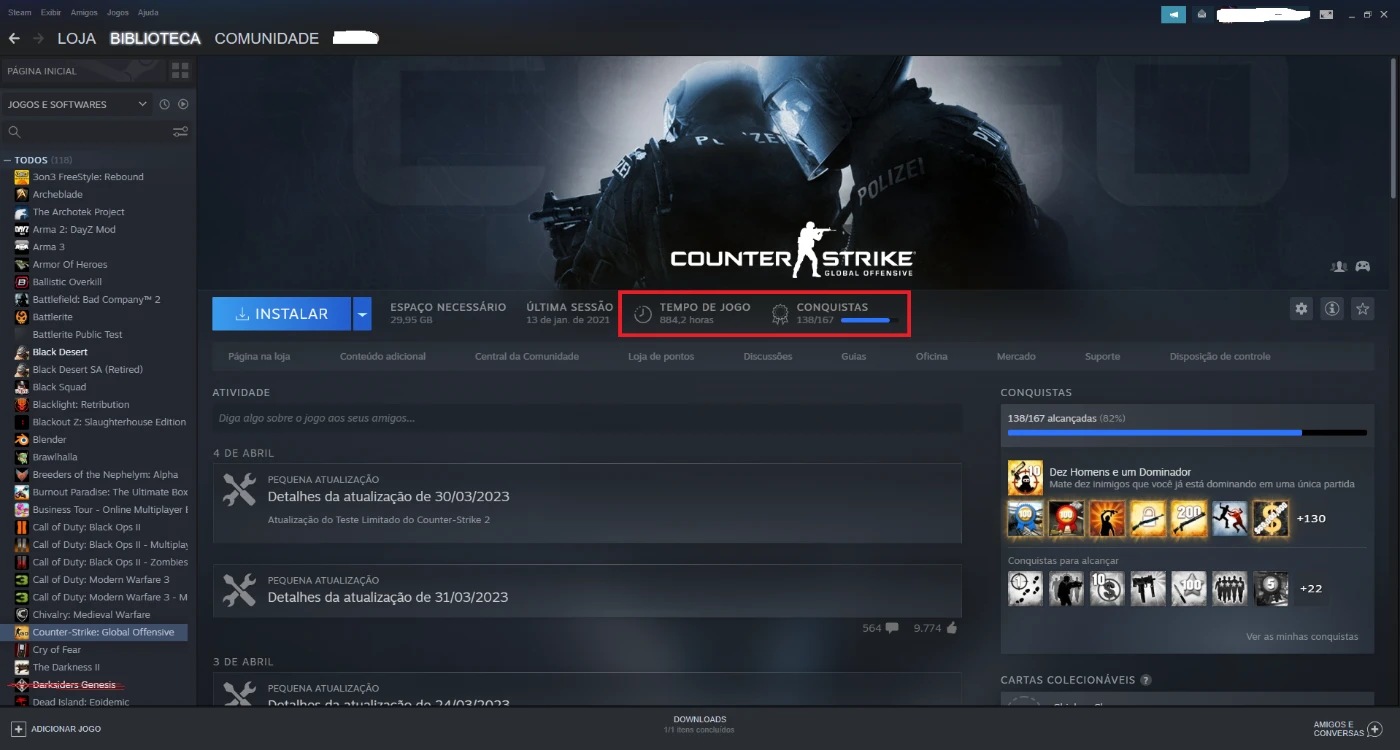The height and width of the screenshot is (750, 1400).
Task: Like the 31/03/2023 update thumbs up
Action: (950, 628)
